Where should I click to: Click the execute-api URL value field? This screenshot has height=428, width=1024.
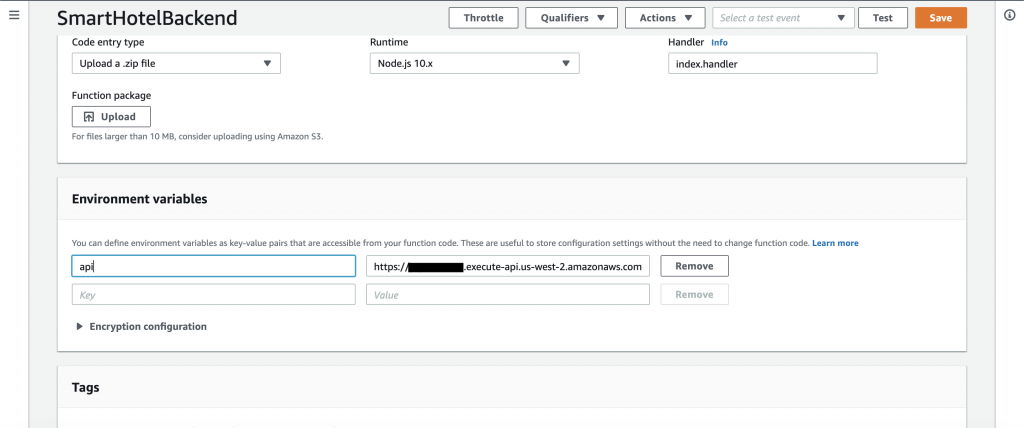pyautogui.click(x=508, y=266)
